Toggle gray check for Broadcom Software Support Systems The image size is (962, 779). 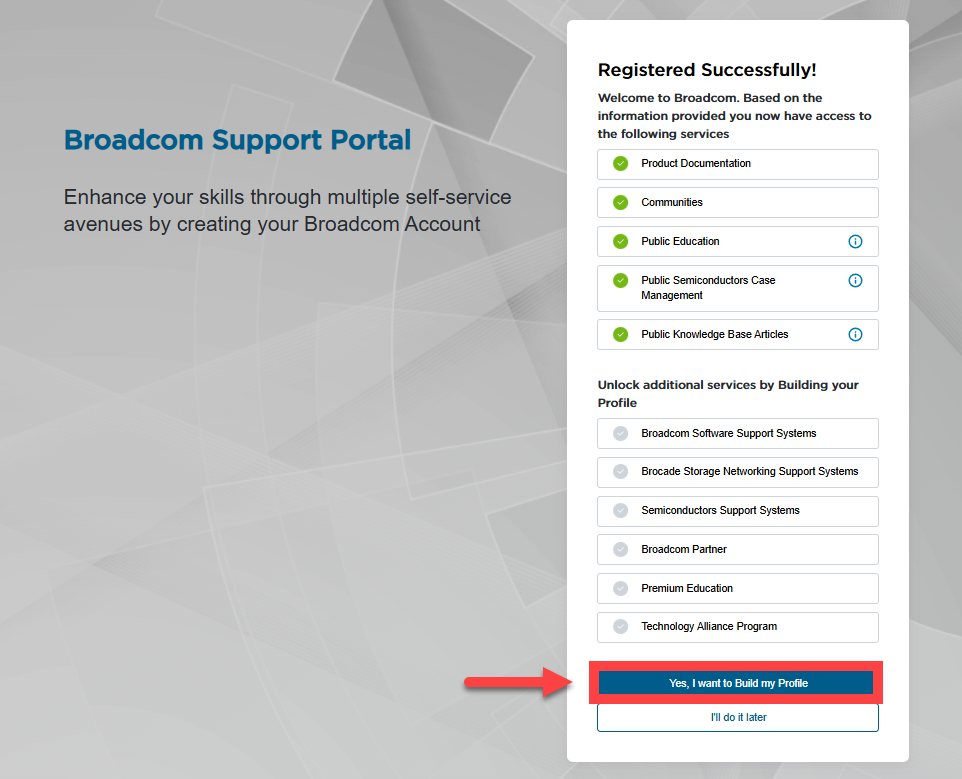(620, 434)
